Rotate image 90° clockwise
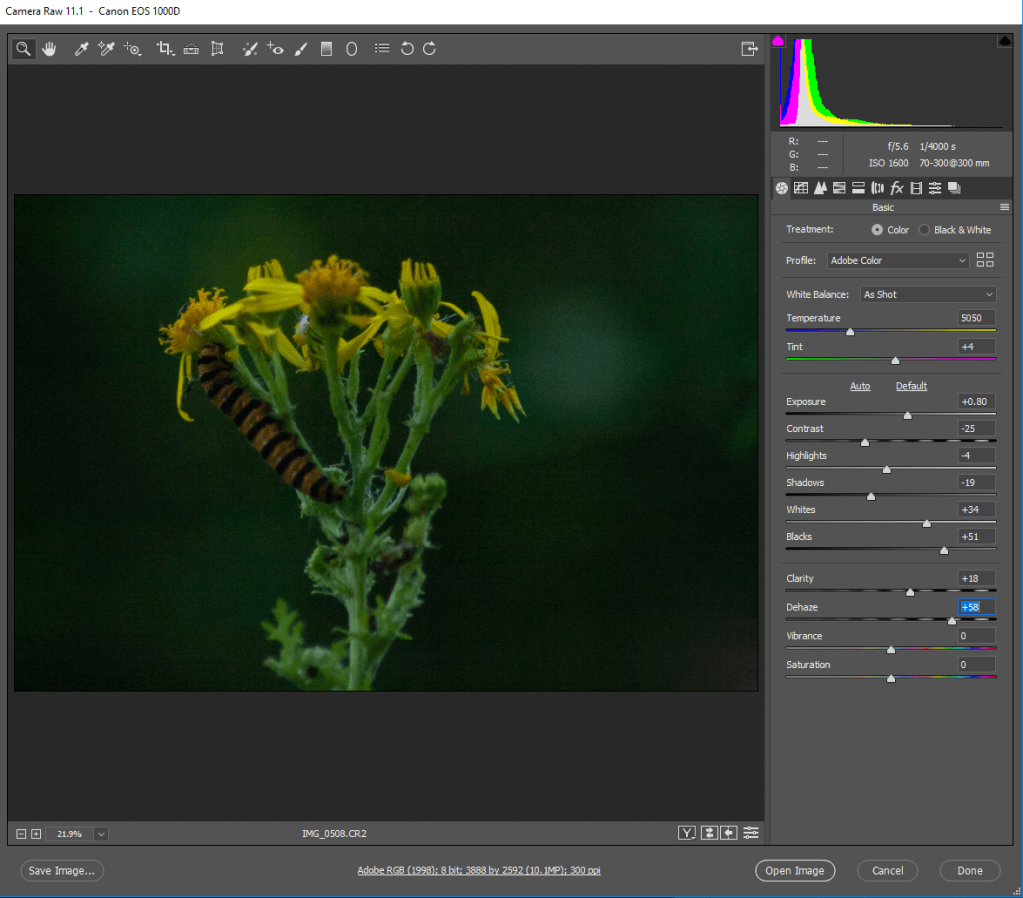Screen dimensions: 1023x898 point(429,48)
